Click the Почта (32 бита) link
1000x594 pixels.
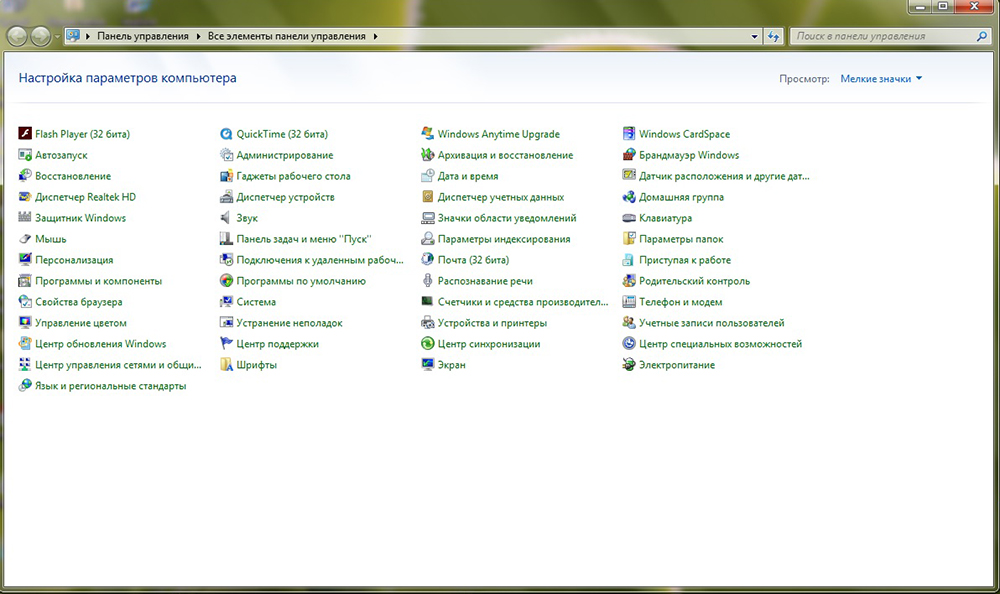473,260
